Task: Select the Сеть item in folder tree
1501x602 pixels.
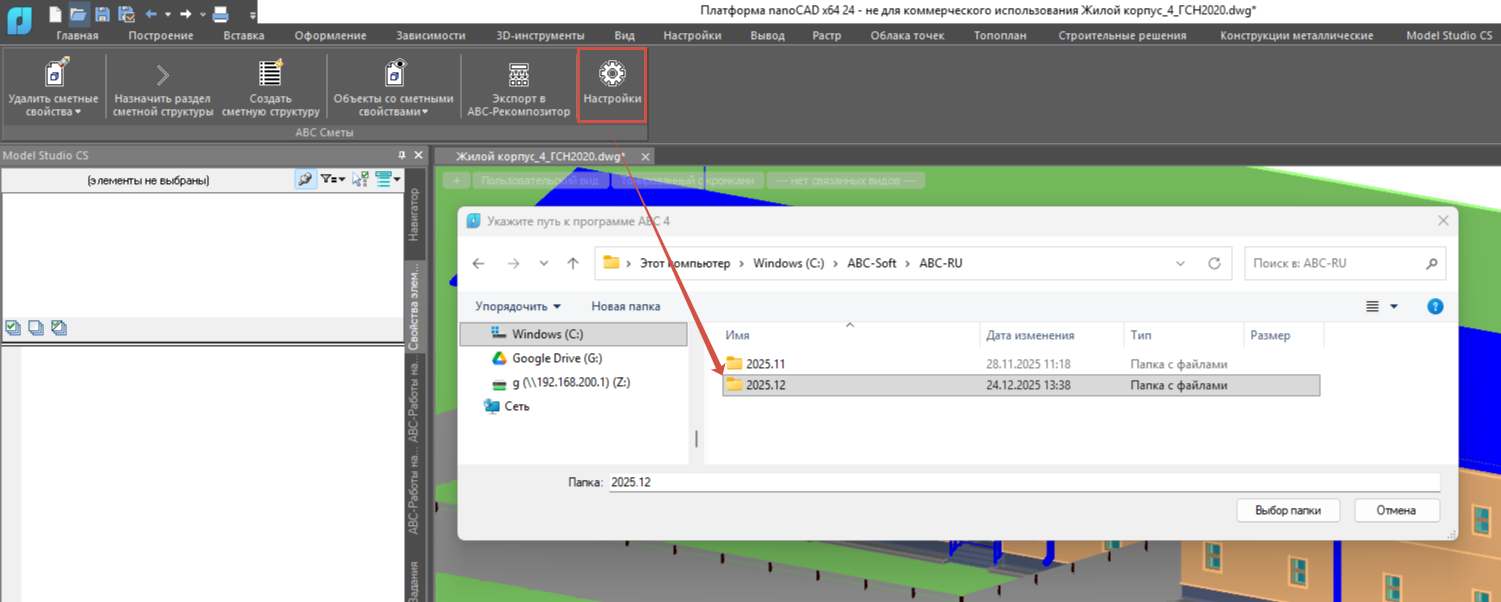Action: click(x=506, y=406)
